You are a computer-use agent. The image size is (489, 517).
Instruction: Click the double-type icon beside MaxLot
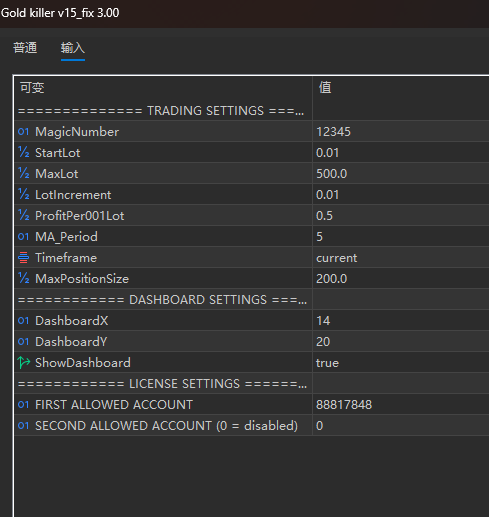24,174
